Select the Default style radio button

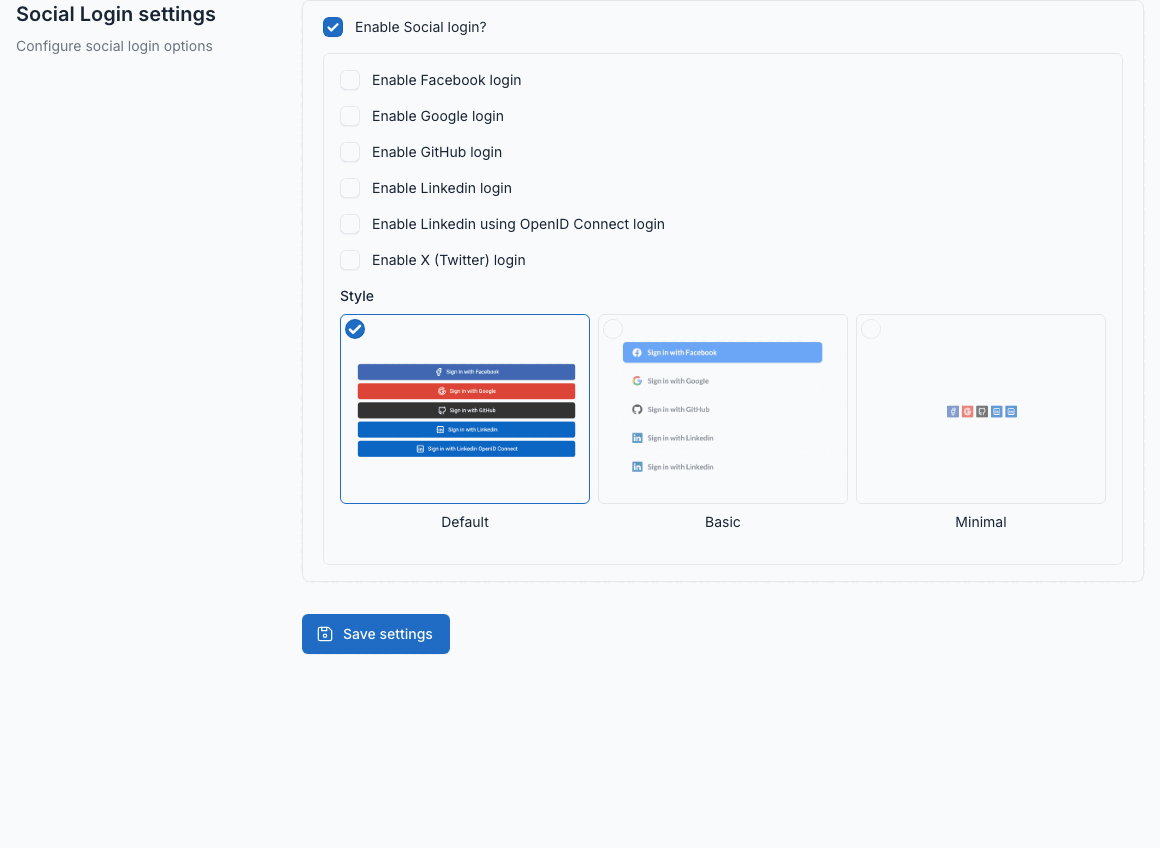[355, 329]
